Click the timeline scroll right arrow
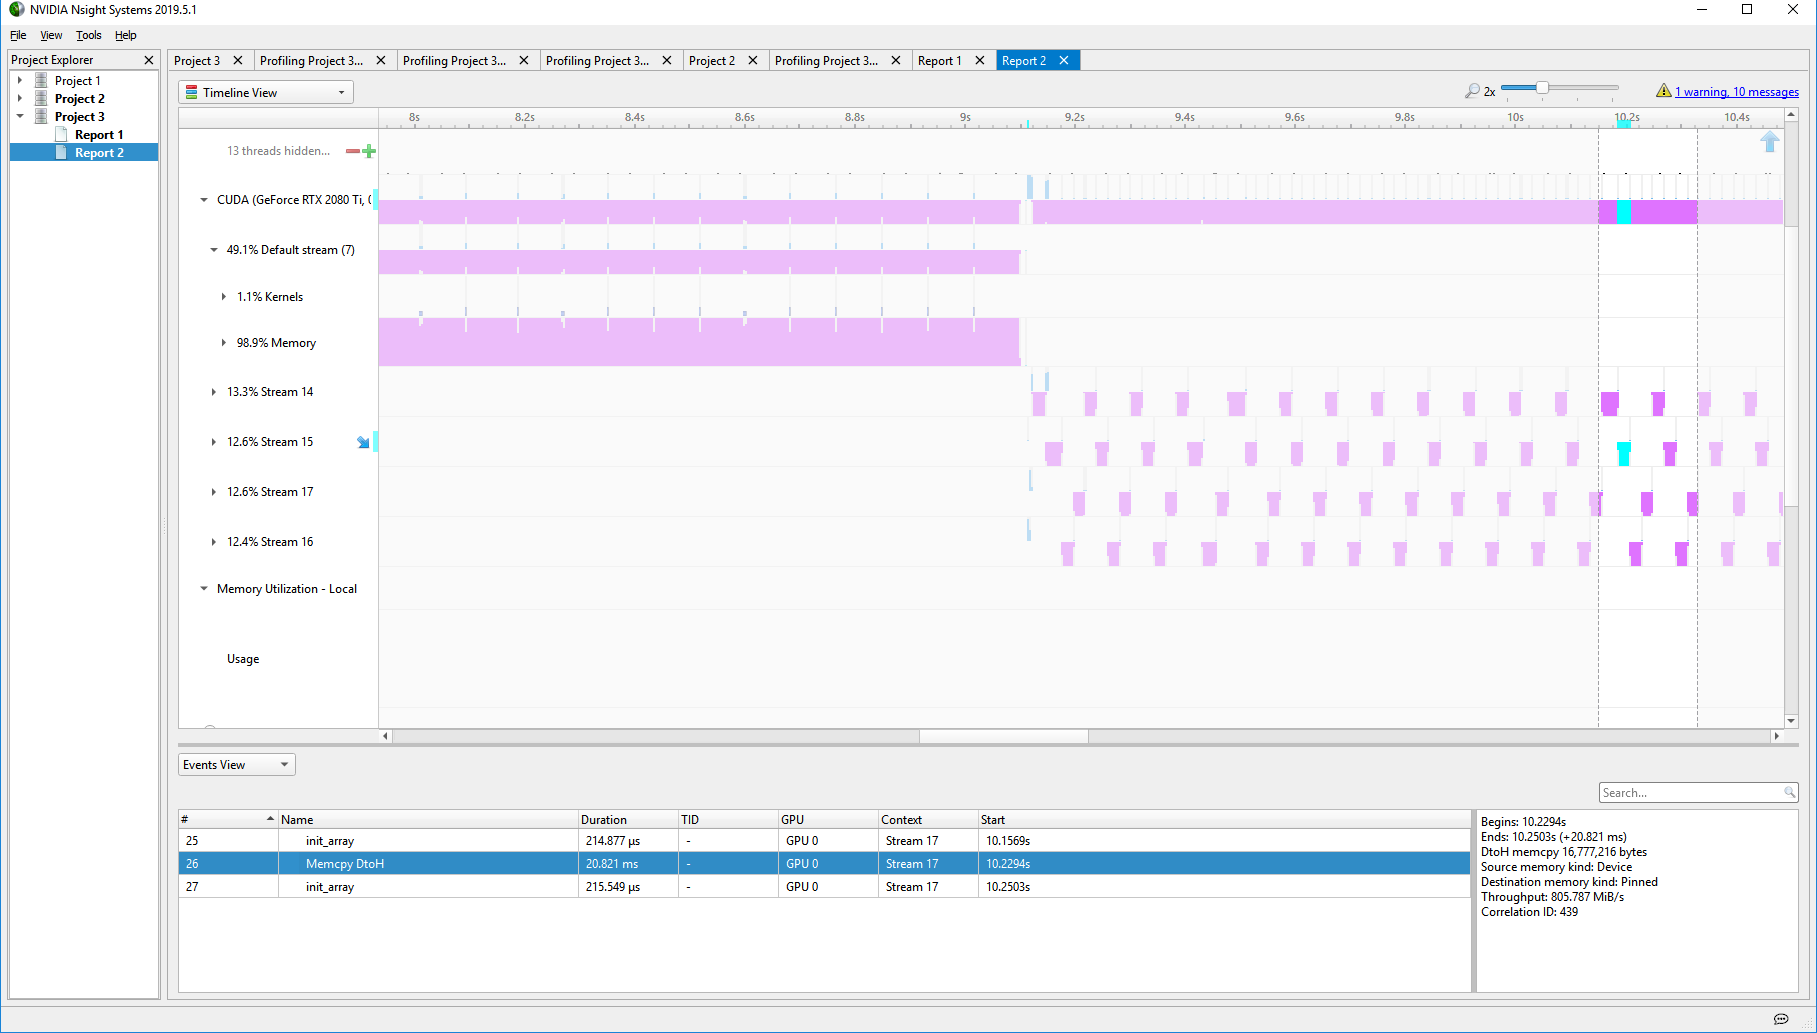Viewport: 1817px width, 1033px height. click(x=1776, y=736)
